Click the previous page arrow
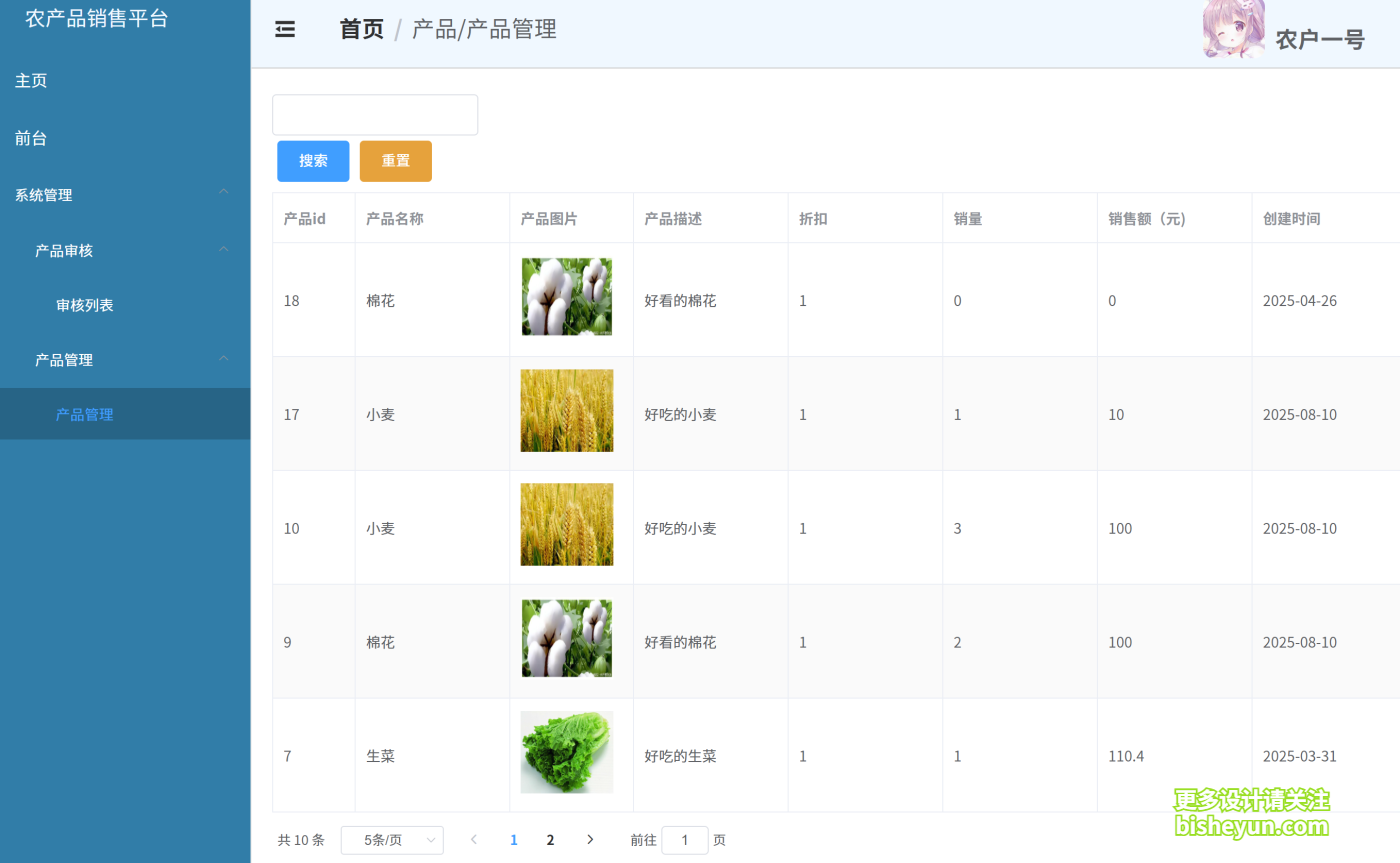 click(x=473, y=840)
